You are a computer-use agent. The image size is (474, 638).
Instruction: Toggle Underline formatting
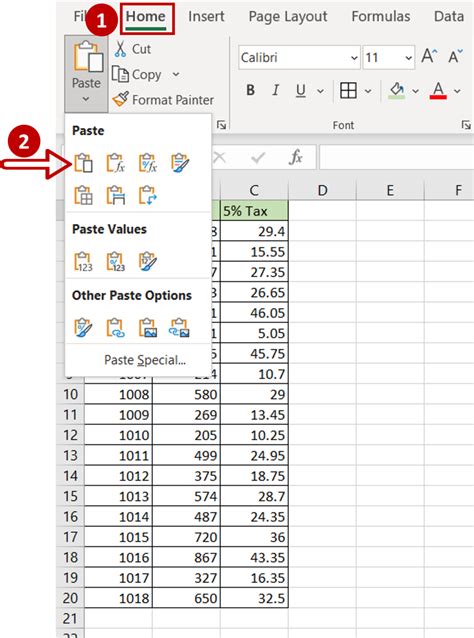301,90
